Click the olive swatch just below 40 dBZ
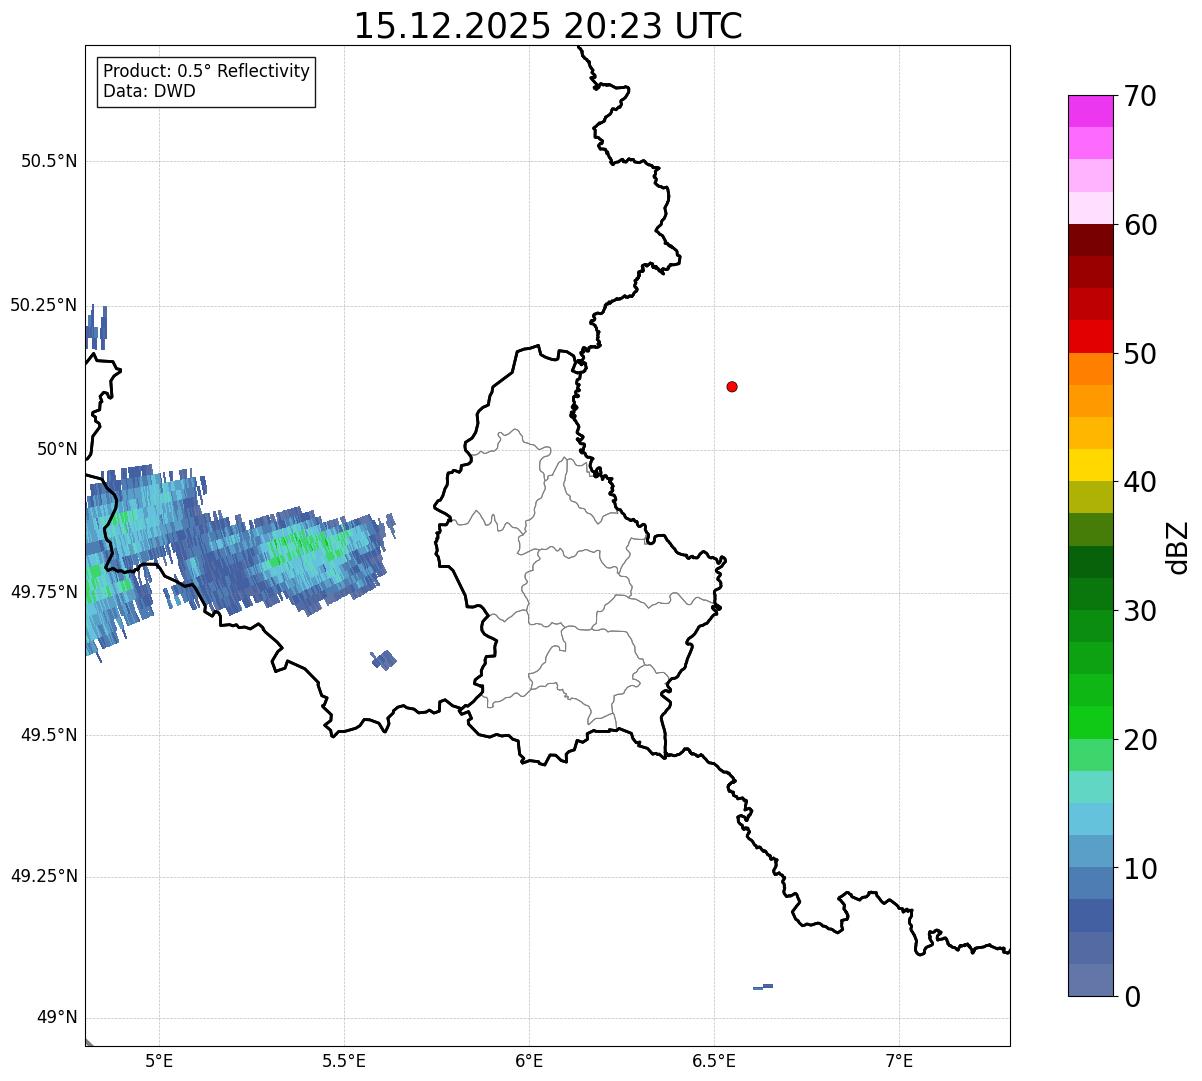Image resolution: width=1202 pixels, height=1081 pixels. coord(1090,497)
